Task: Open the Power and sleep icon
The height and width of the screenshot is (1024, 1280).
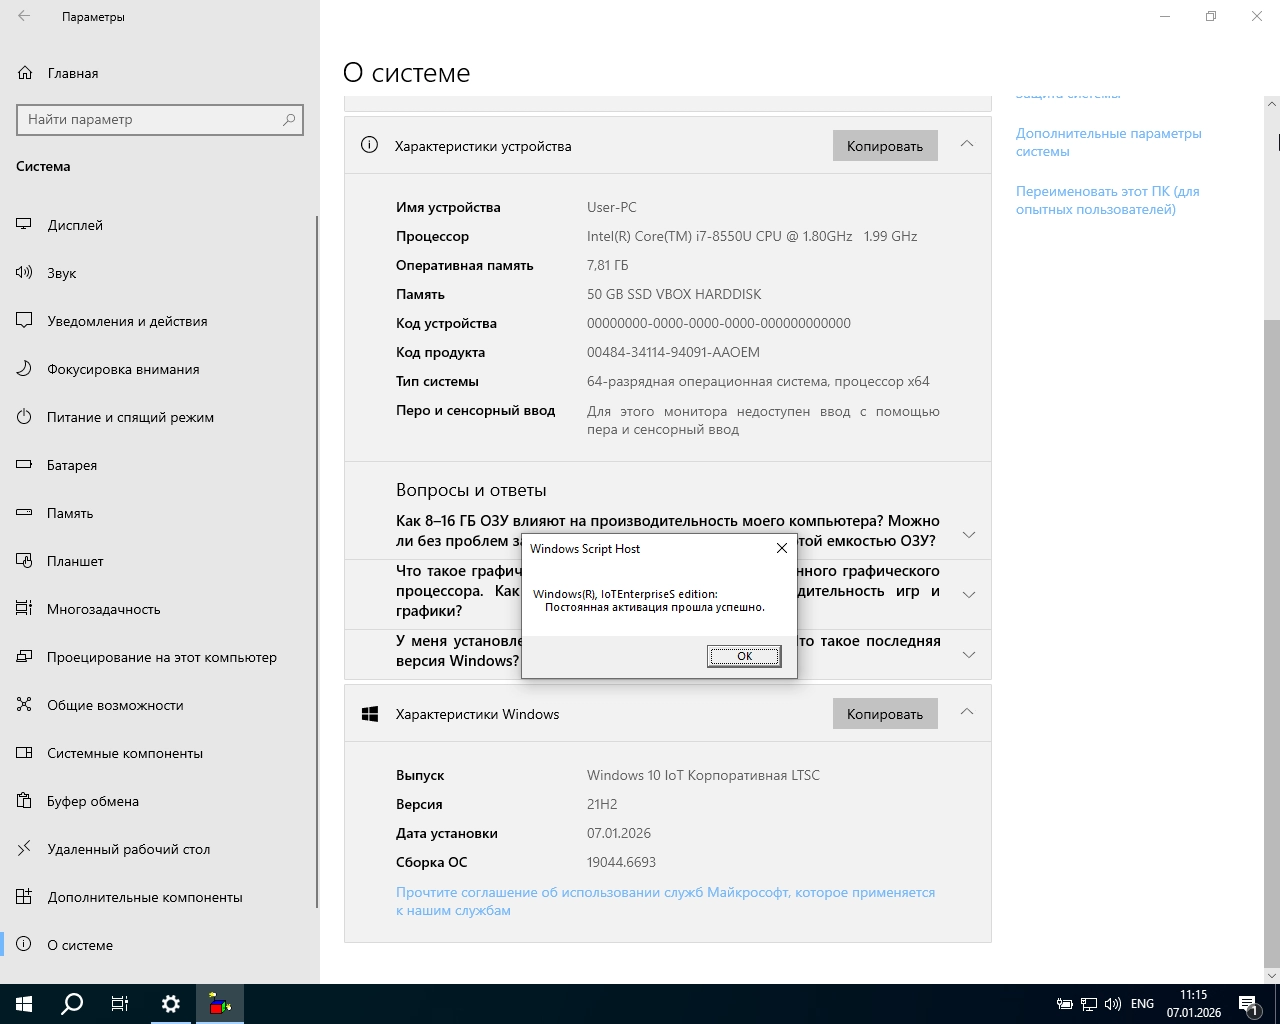Action: click(25, 417)
